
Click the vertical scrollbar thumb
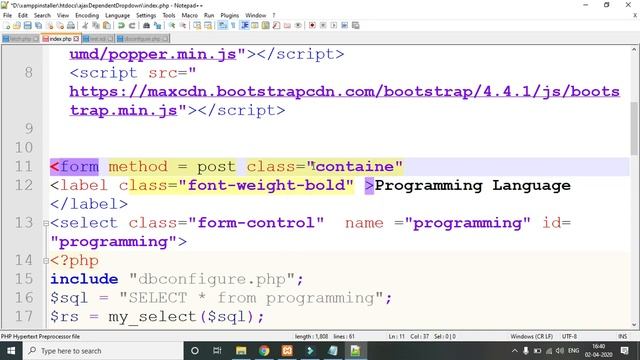634,128
